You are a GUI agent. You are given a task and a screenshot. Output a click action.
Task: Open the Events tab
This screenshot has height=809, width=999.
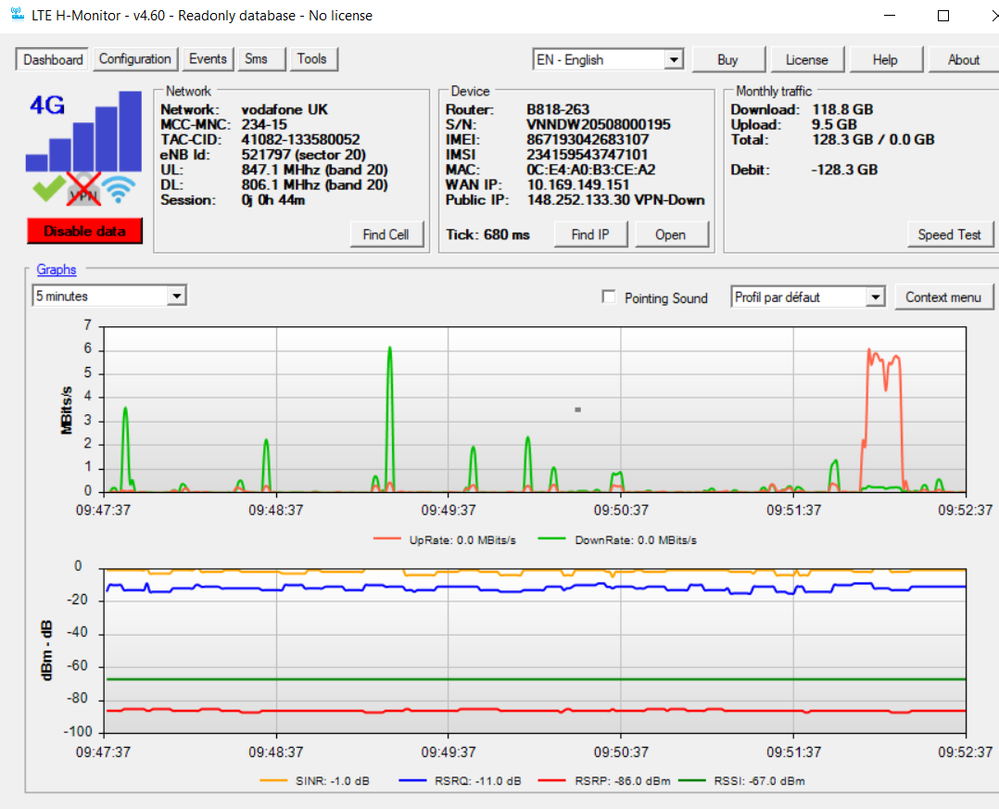(207, 59)
